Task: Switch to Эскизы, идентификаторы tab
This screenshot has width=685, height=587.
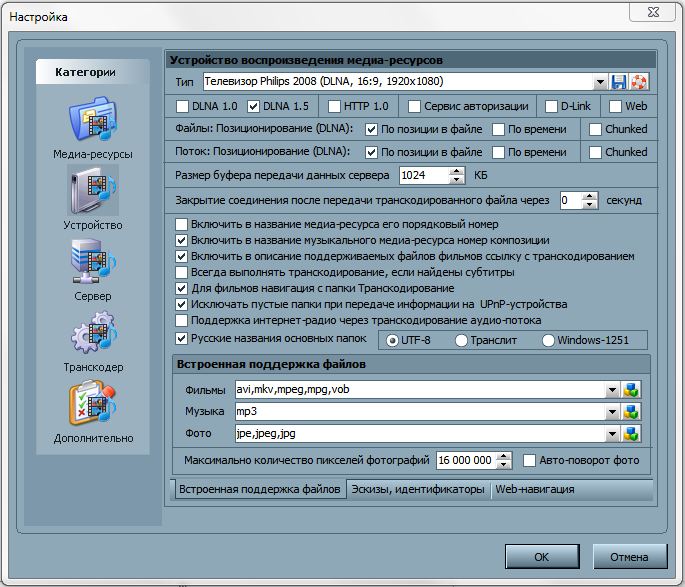Action: point(418,490)
